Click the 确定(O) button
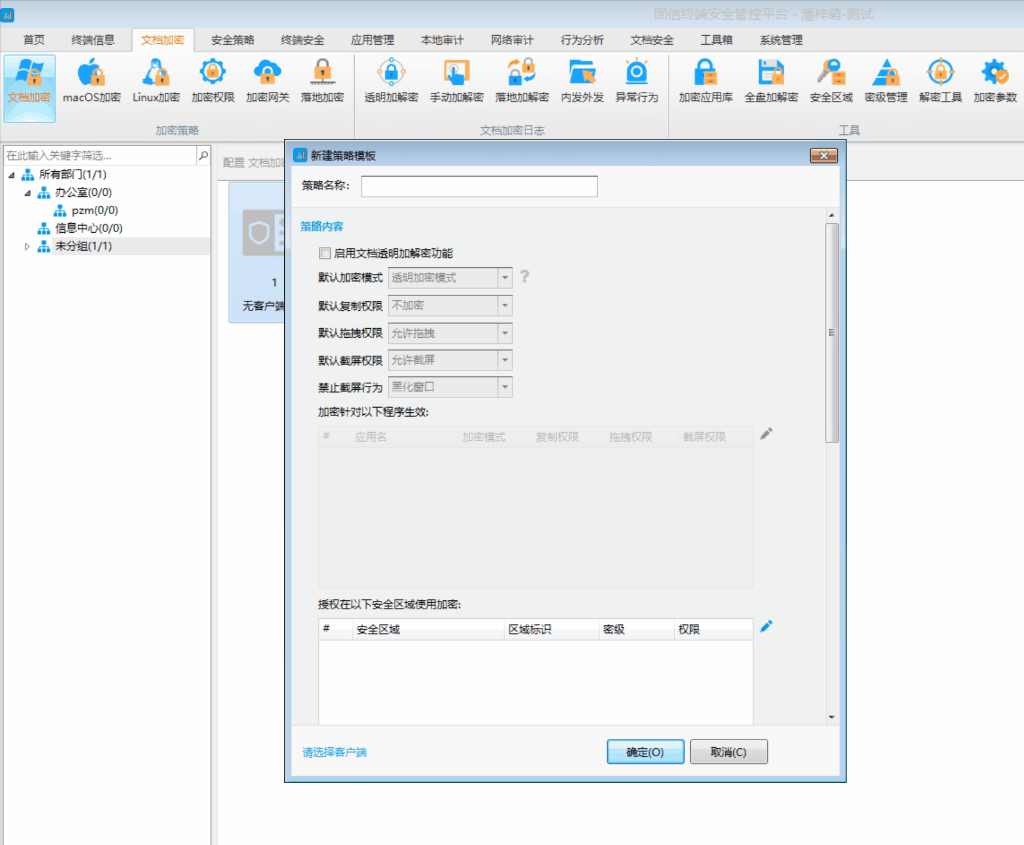Image resolution: width=1024 pixels, height=845 pixels. point(645,752)
